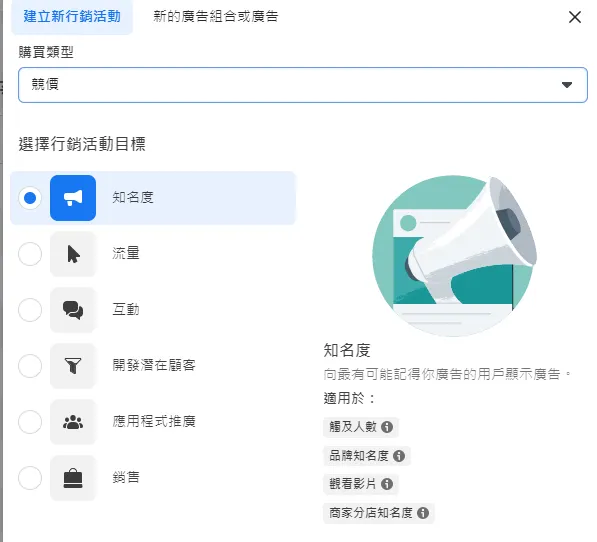Click the megaphone illustration image
The image size is (597, 542).
454,256
